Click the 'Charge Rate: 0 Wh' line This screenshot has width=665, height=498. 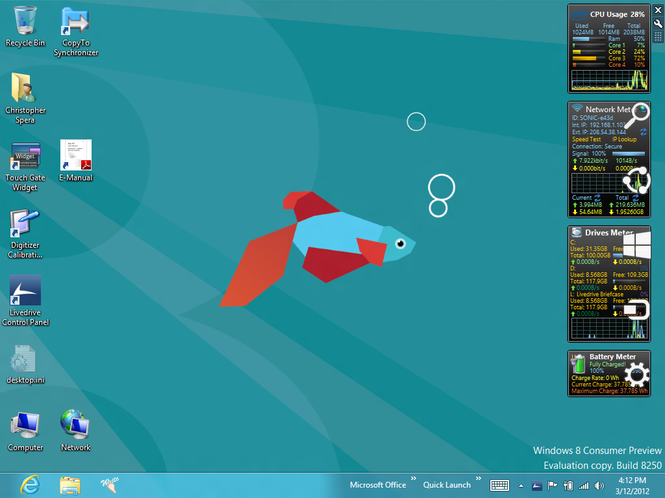(x=595, y=378)
